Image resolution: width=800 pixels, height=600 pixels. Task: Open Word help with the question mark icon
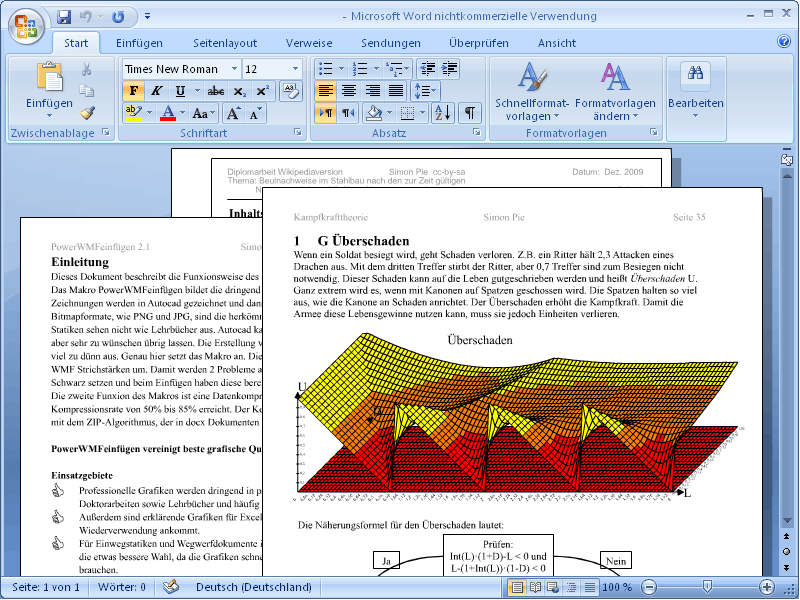(x=784, y=42)
